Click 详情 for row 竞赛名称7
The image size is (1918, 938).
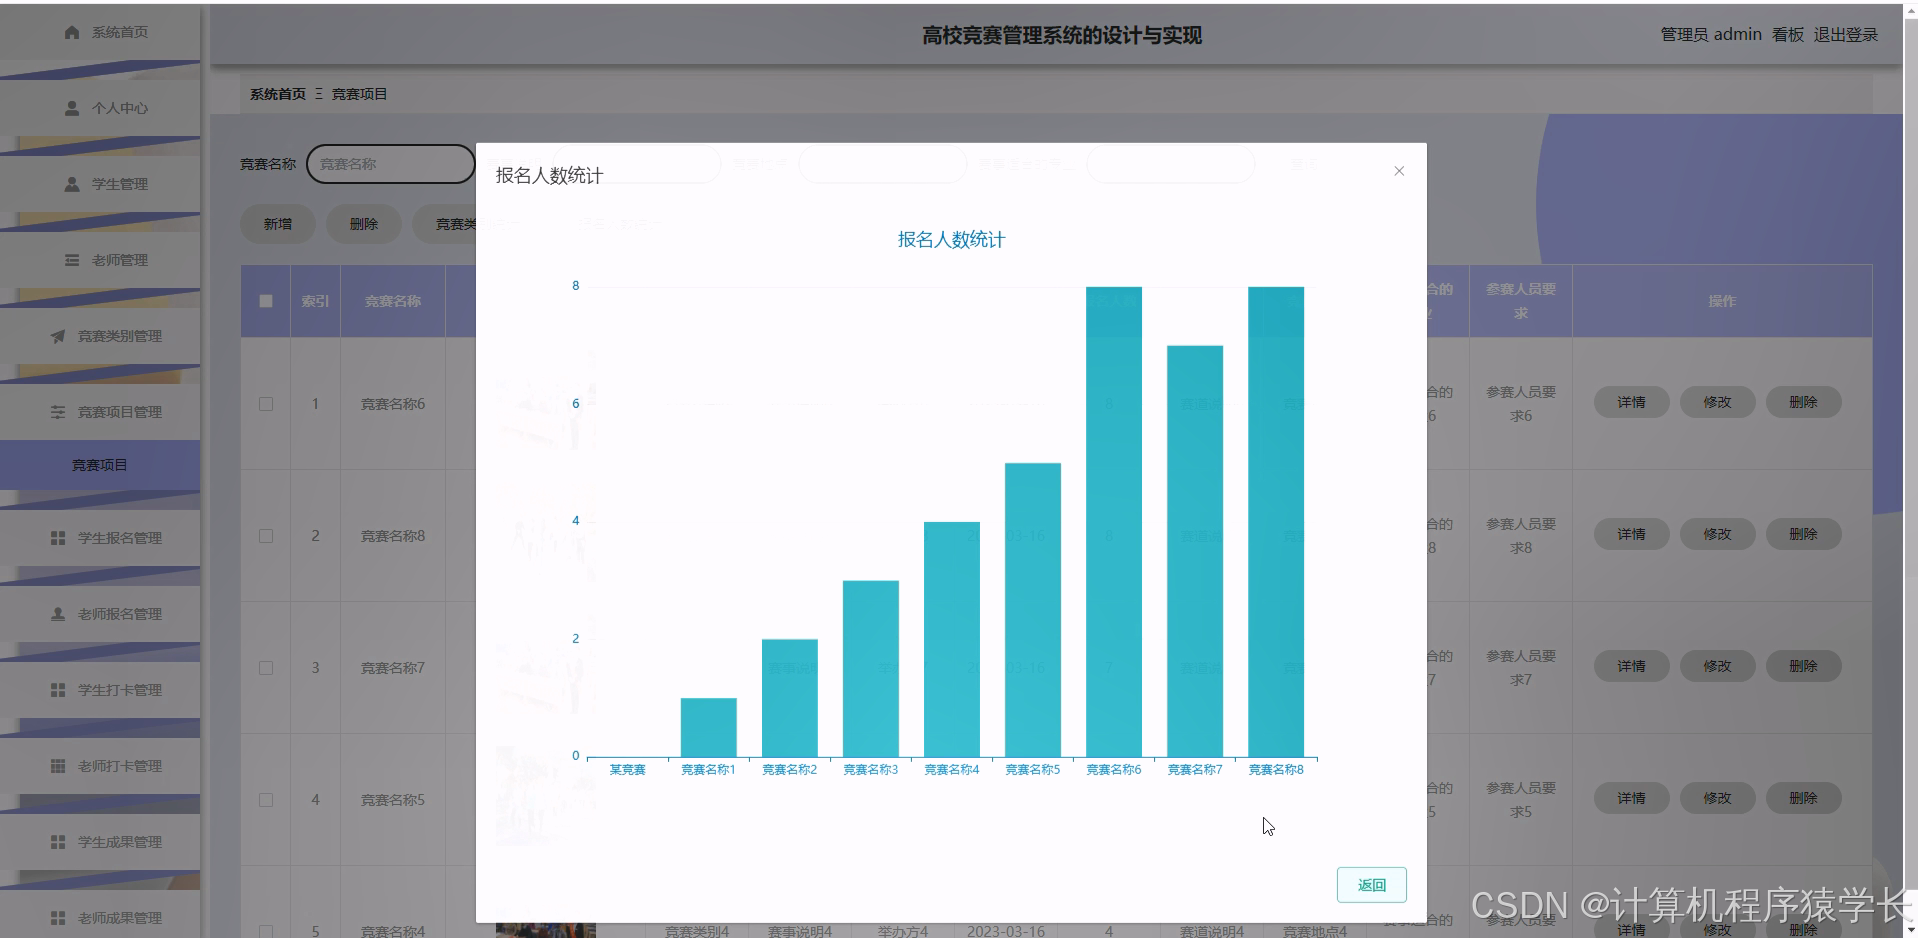point(1631,666)
